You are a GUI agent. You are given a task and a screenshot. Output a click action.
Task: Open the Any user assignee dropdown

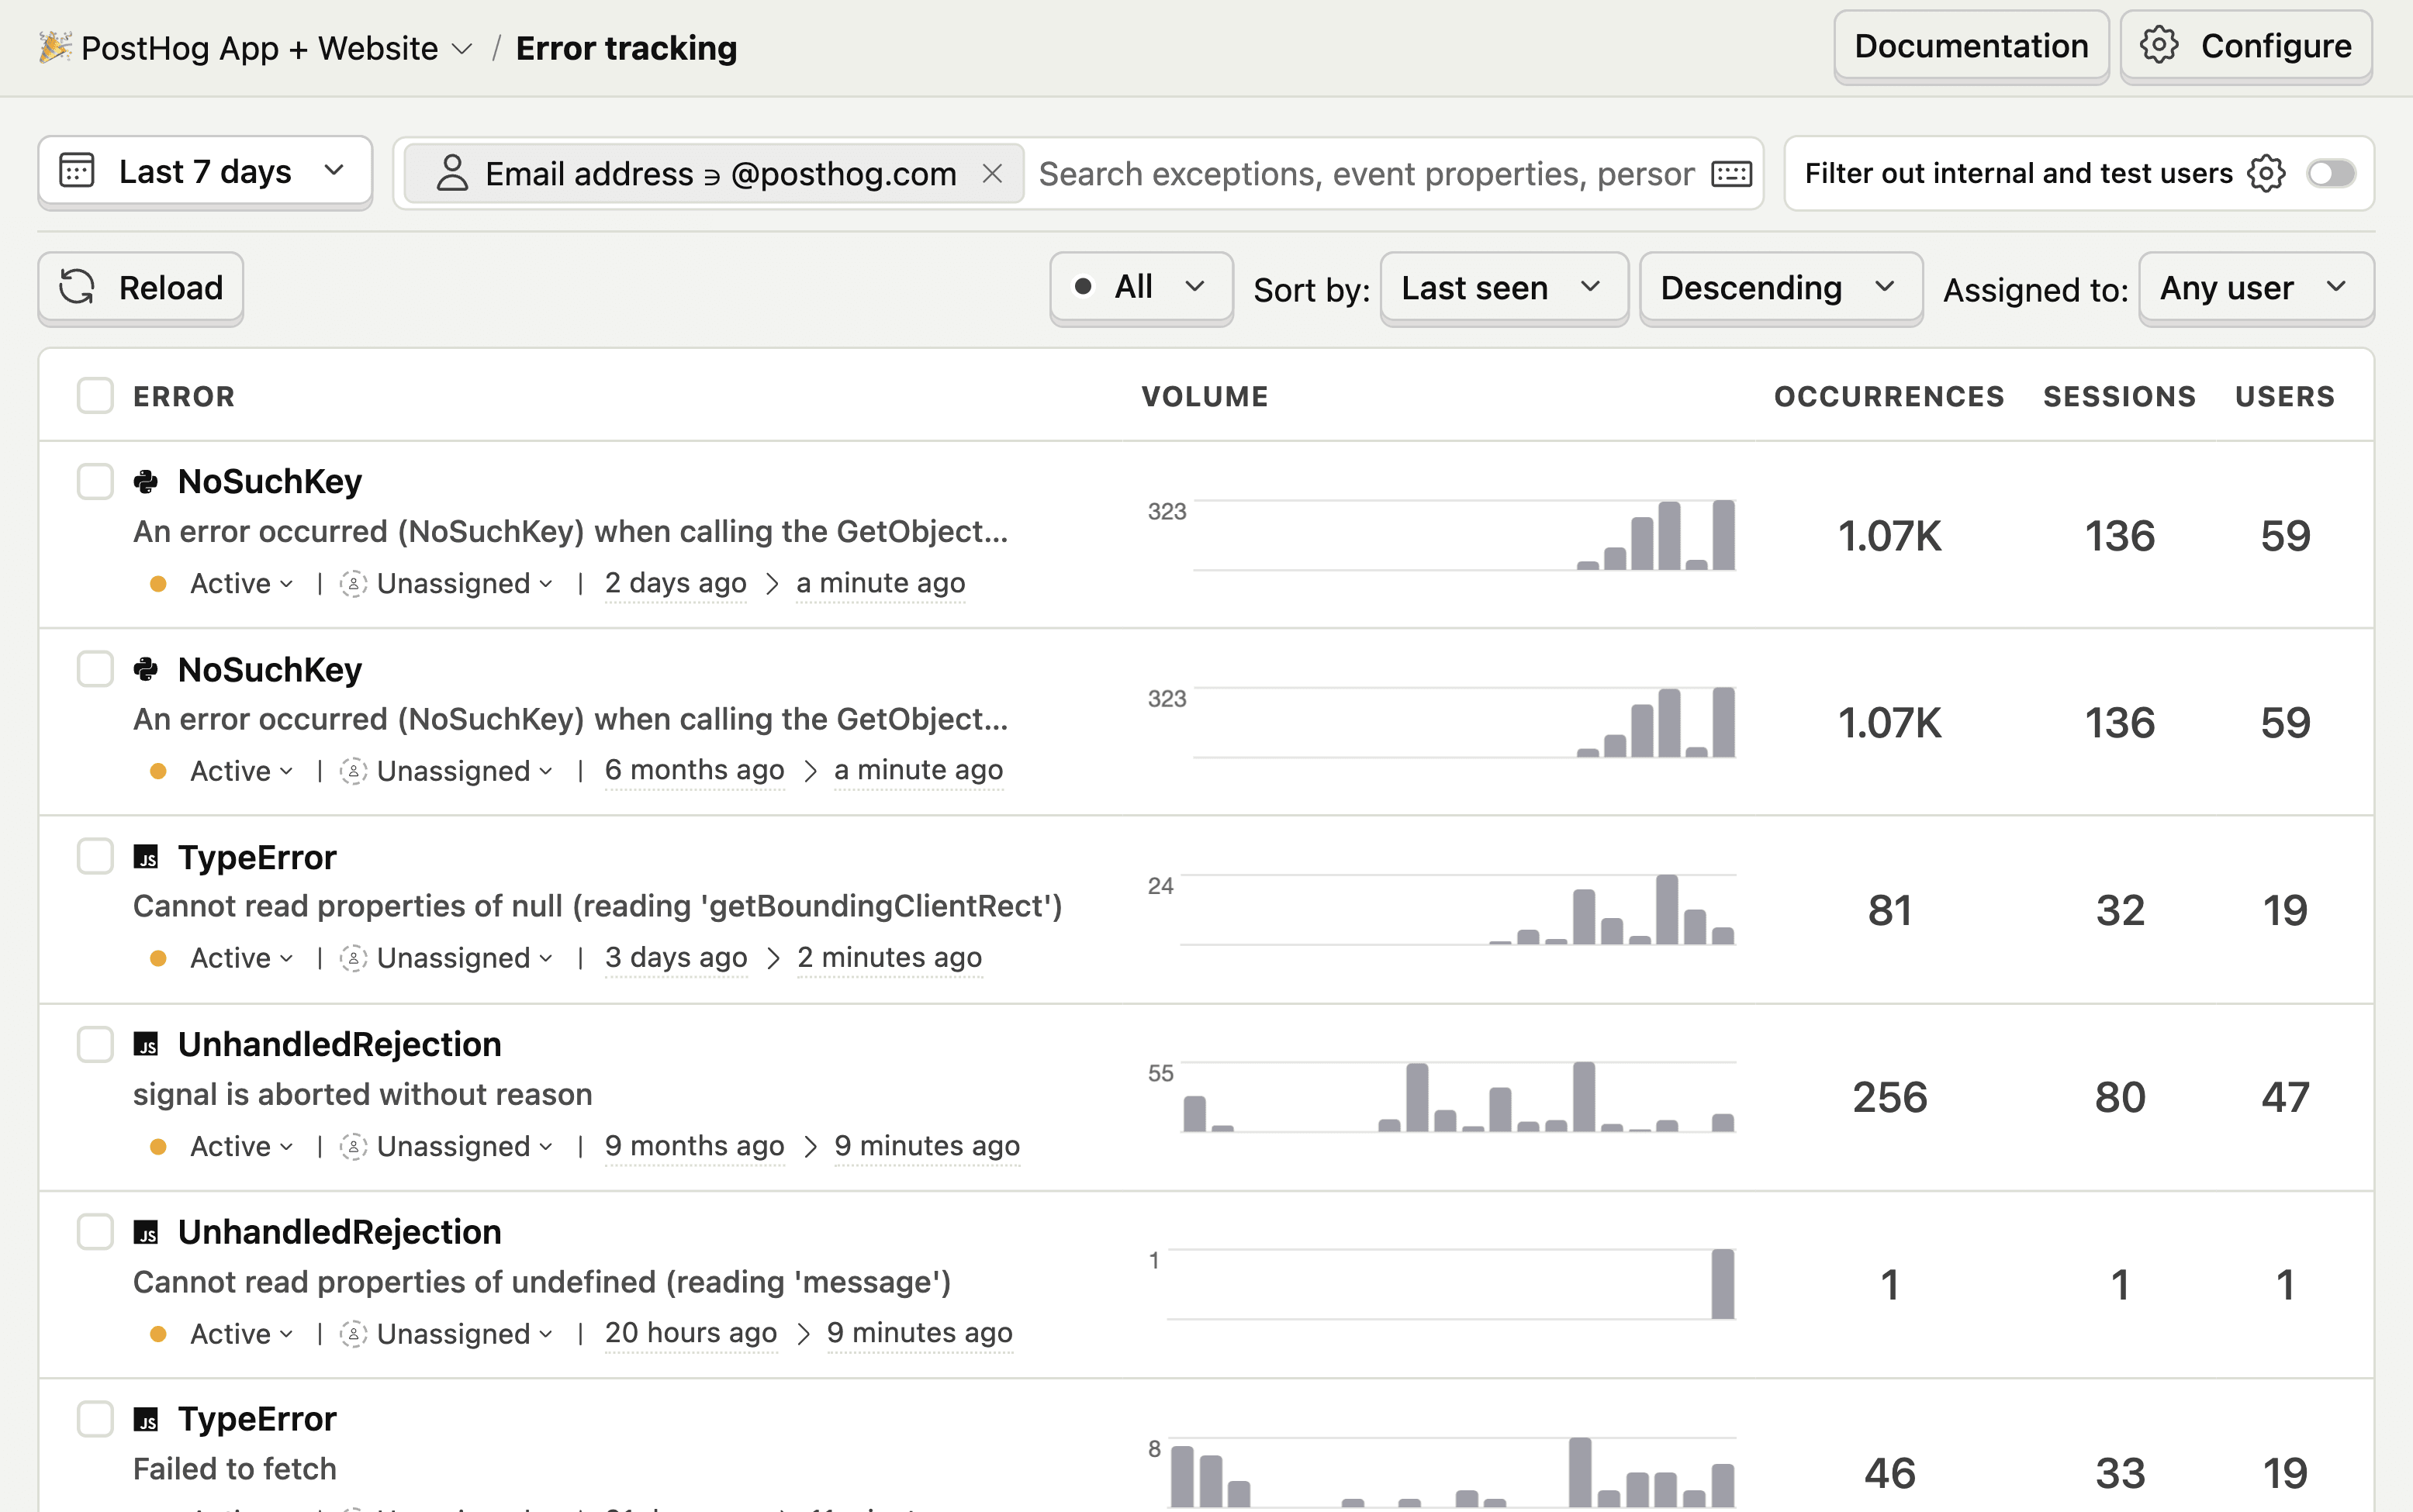(2256, 287)
